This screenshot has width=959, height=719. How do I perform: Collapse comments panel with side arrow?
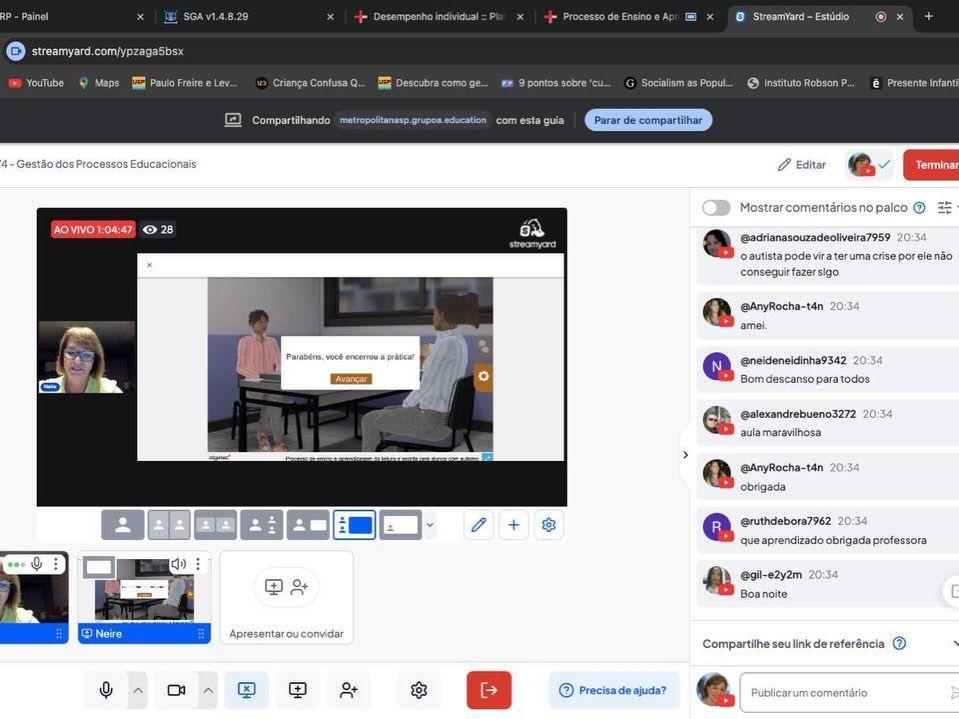click(686, 455)
